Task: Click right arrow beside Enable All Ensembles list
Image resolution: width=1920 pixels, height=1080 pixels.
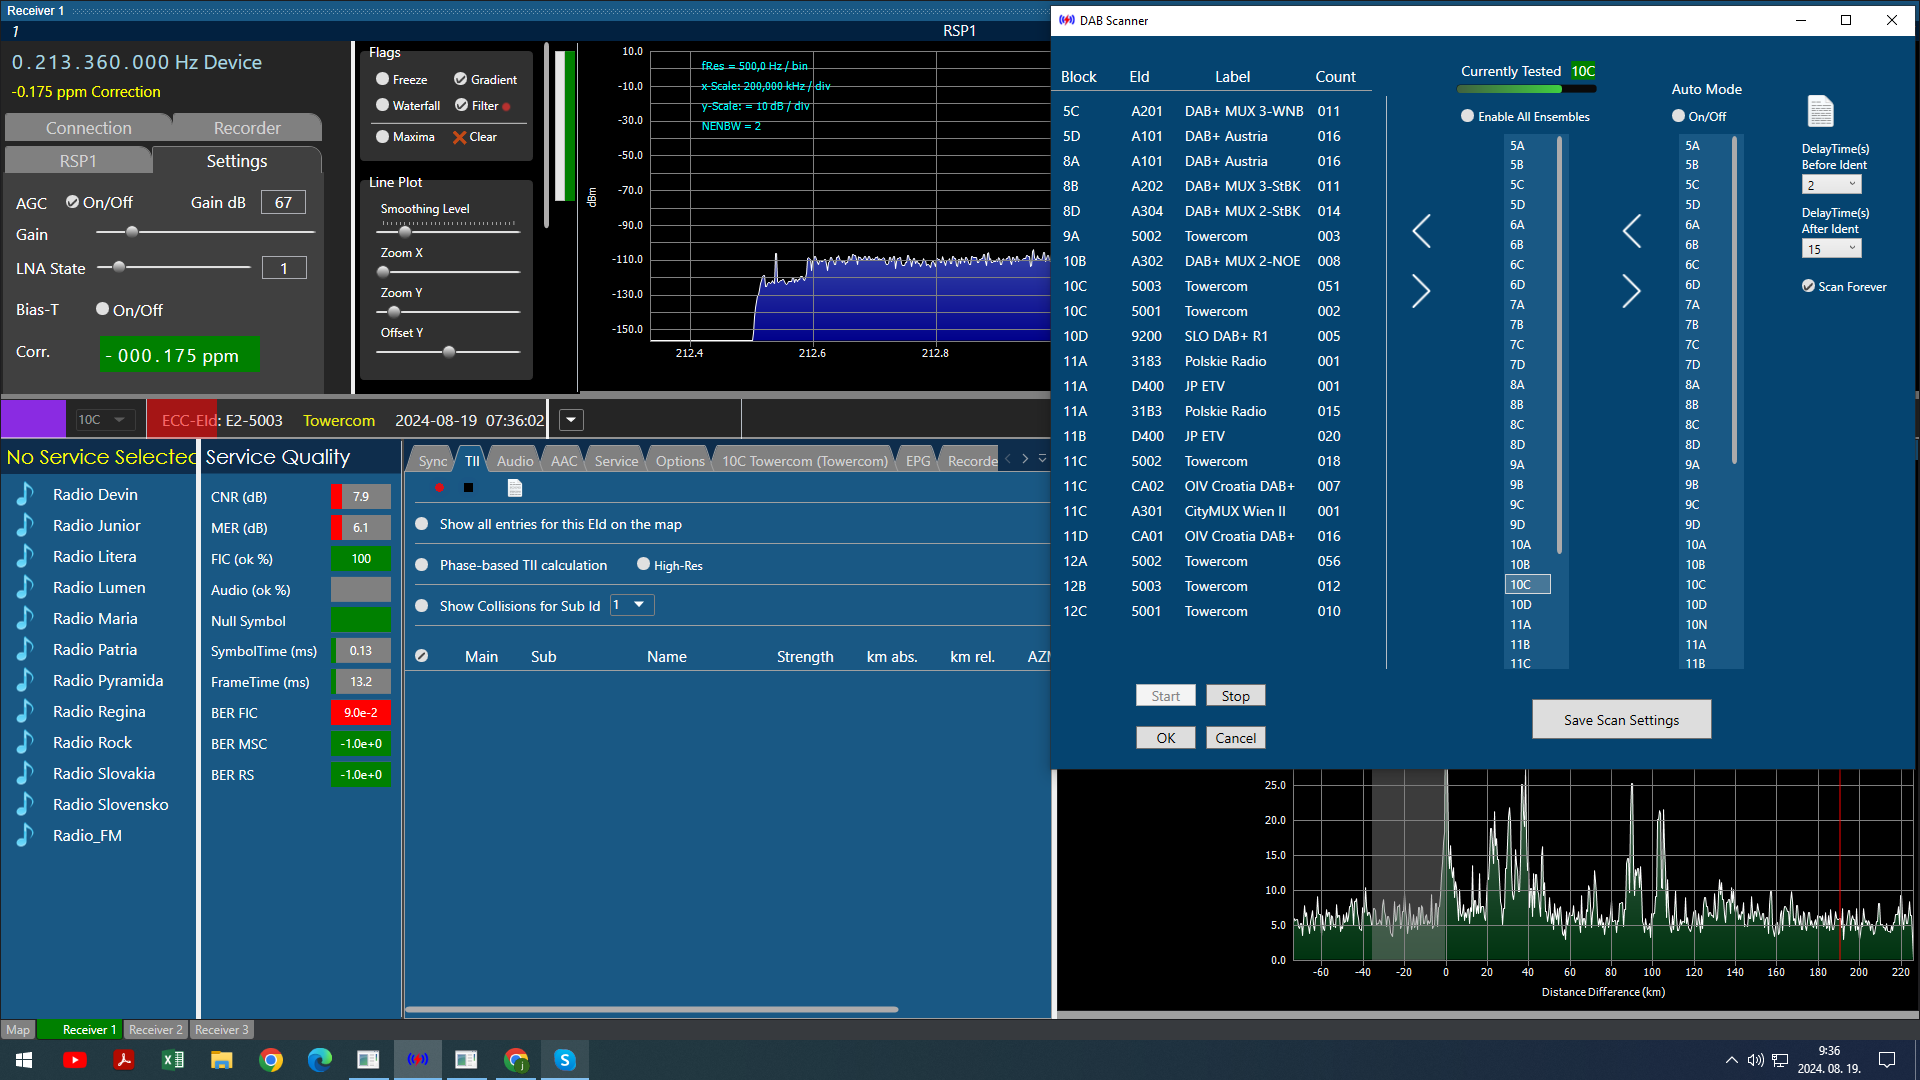Action: [x=1421, y=291]
